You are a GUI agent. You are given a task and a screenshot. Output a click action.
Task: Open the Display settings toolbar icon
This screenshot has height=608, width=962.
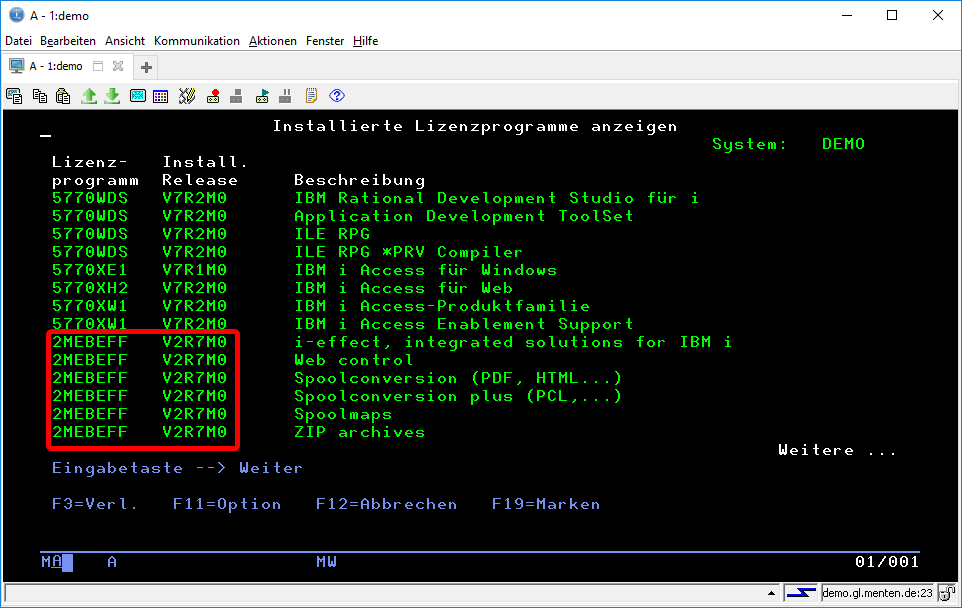coord(137,96)
